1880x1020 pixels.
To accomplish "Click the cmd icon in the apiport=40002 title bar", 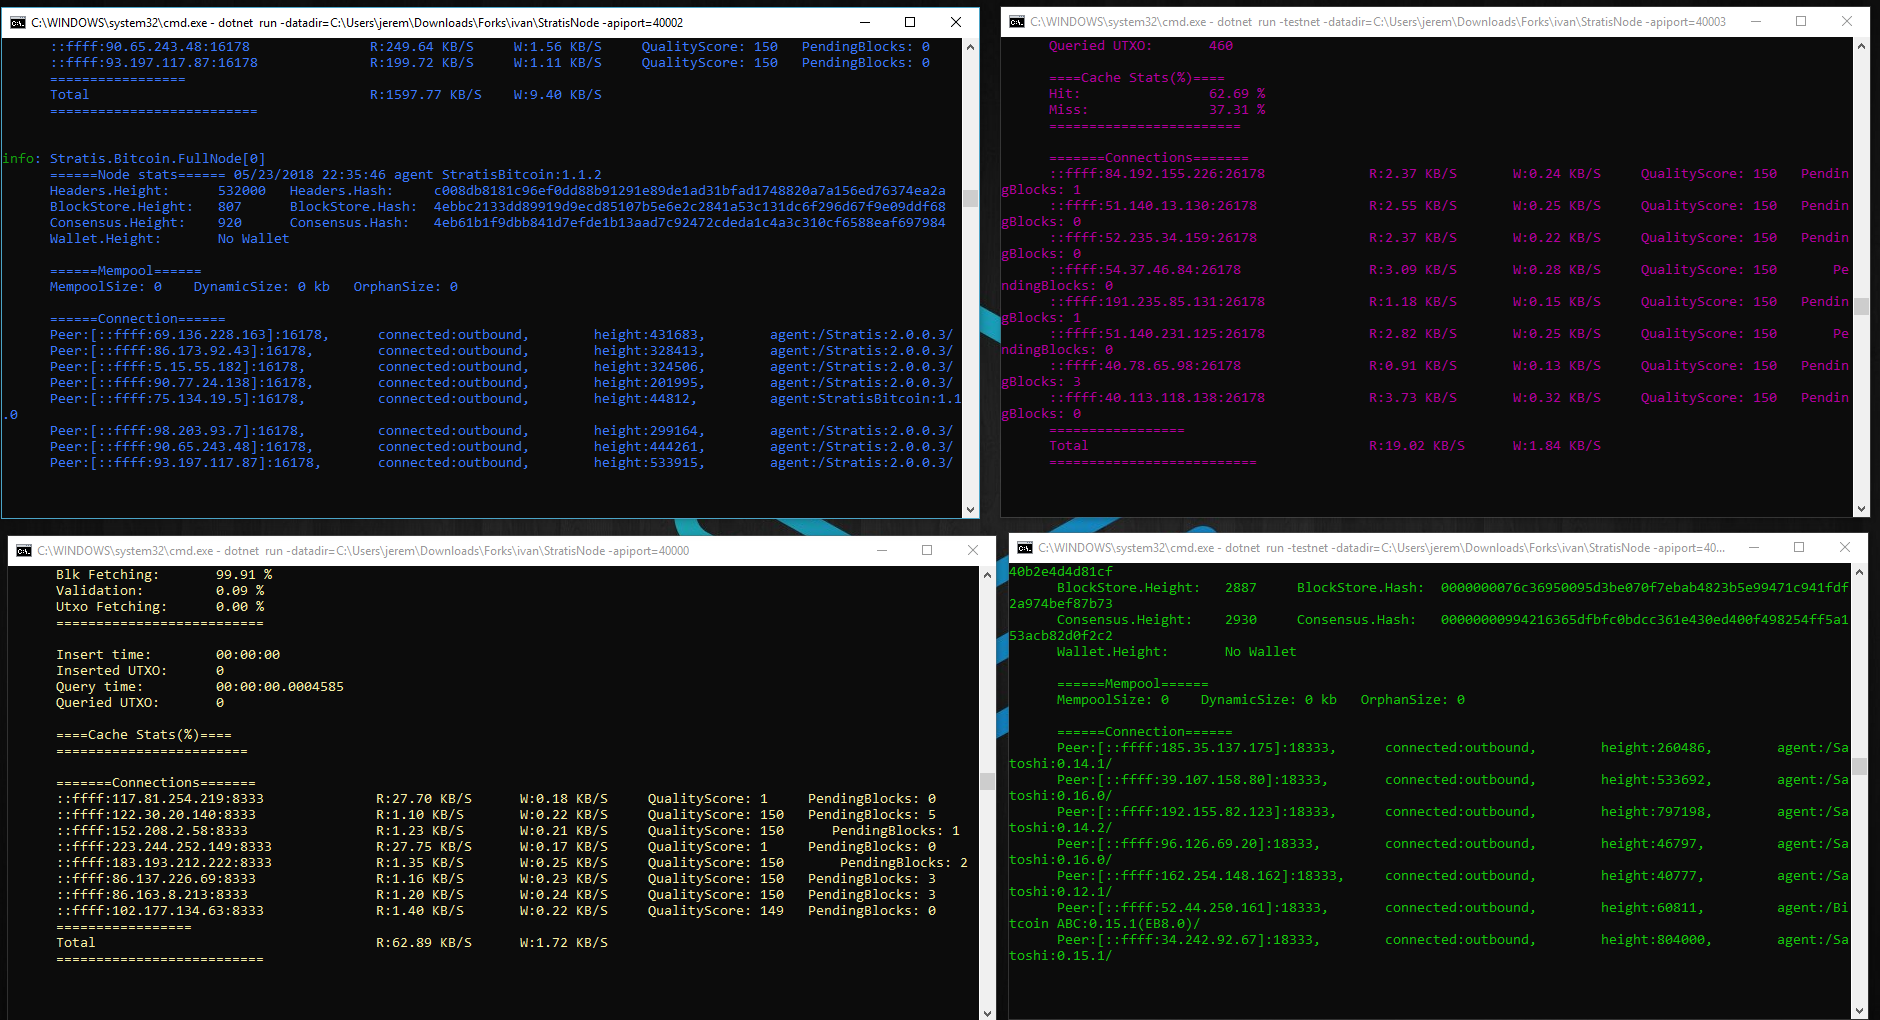I will tap(17, 22).
